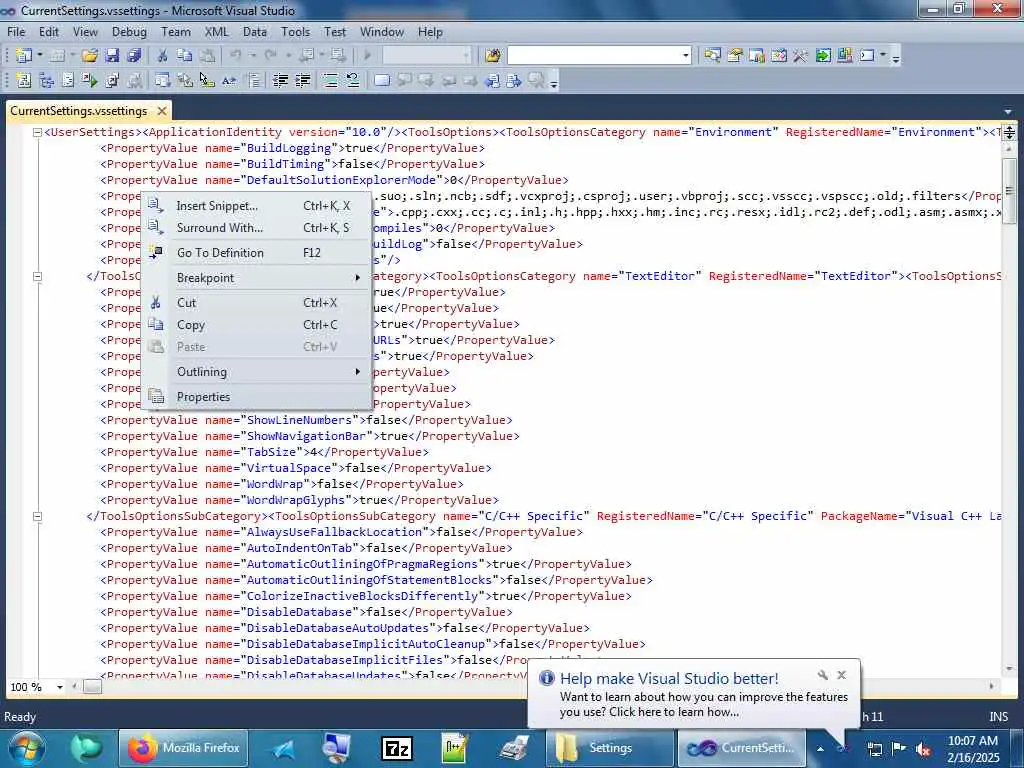Open Solution Explorer from the toolbar icon
Viewport: 1024px width, 768px height.
712,56
